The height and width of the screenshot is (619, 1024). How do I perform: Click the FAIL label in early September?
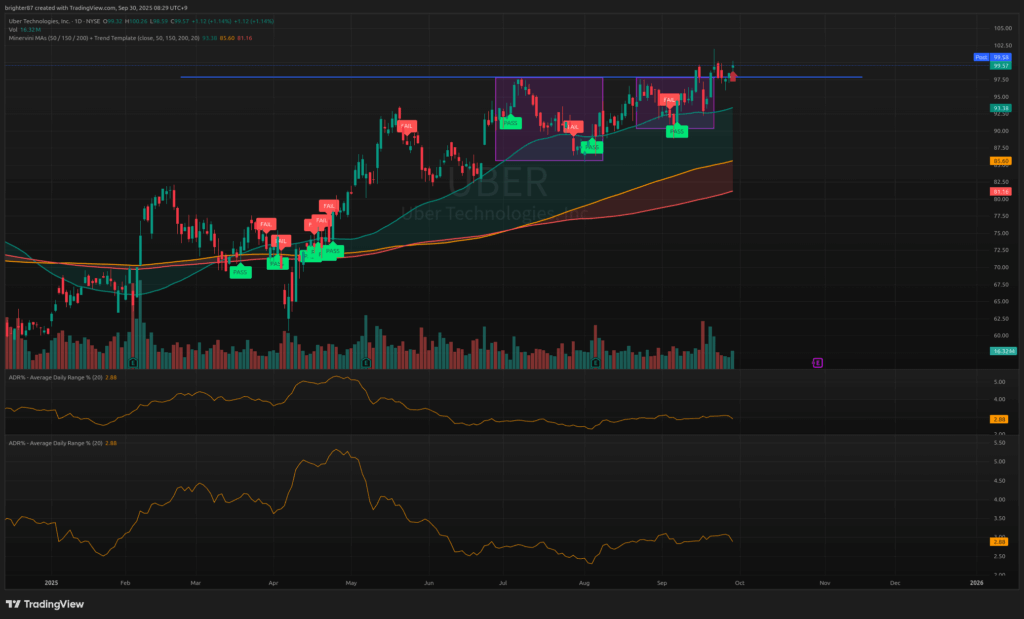669,100
